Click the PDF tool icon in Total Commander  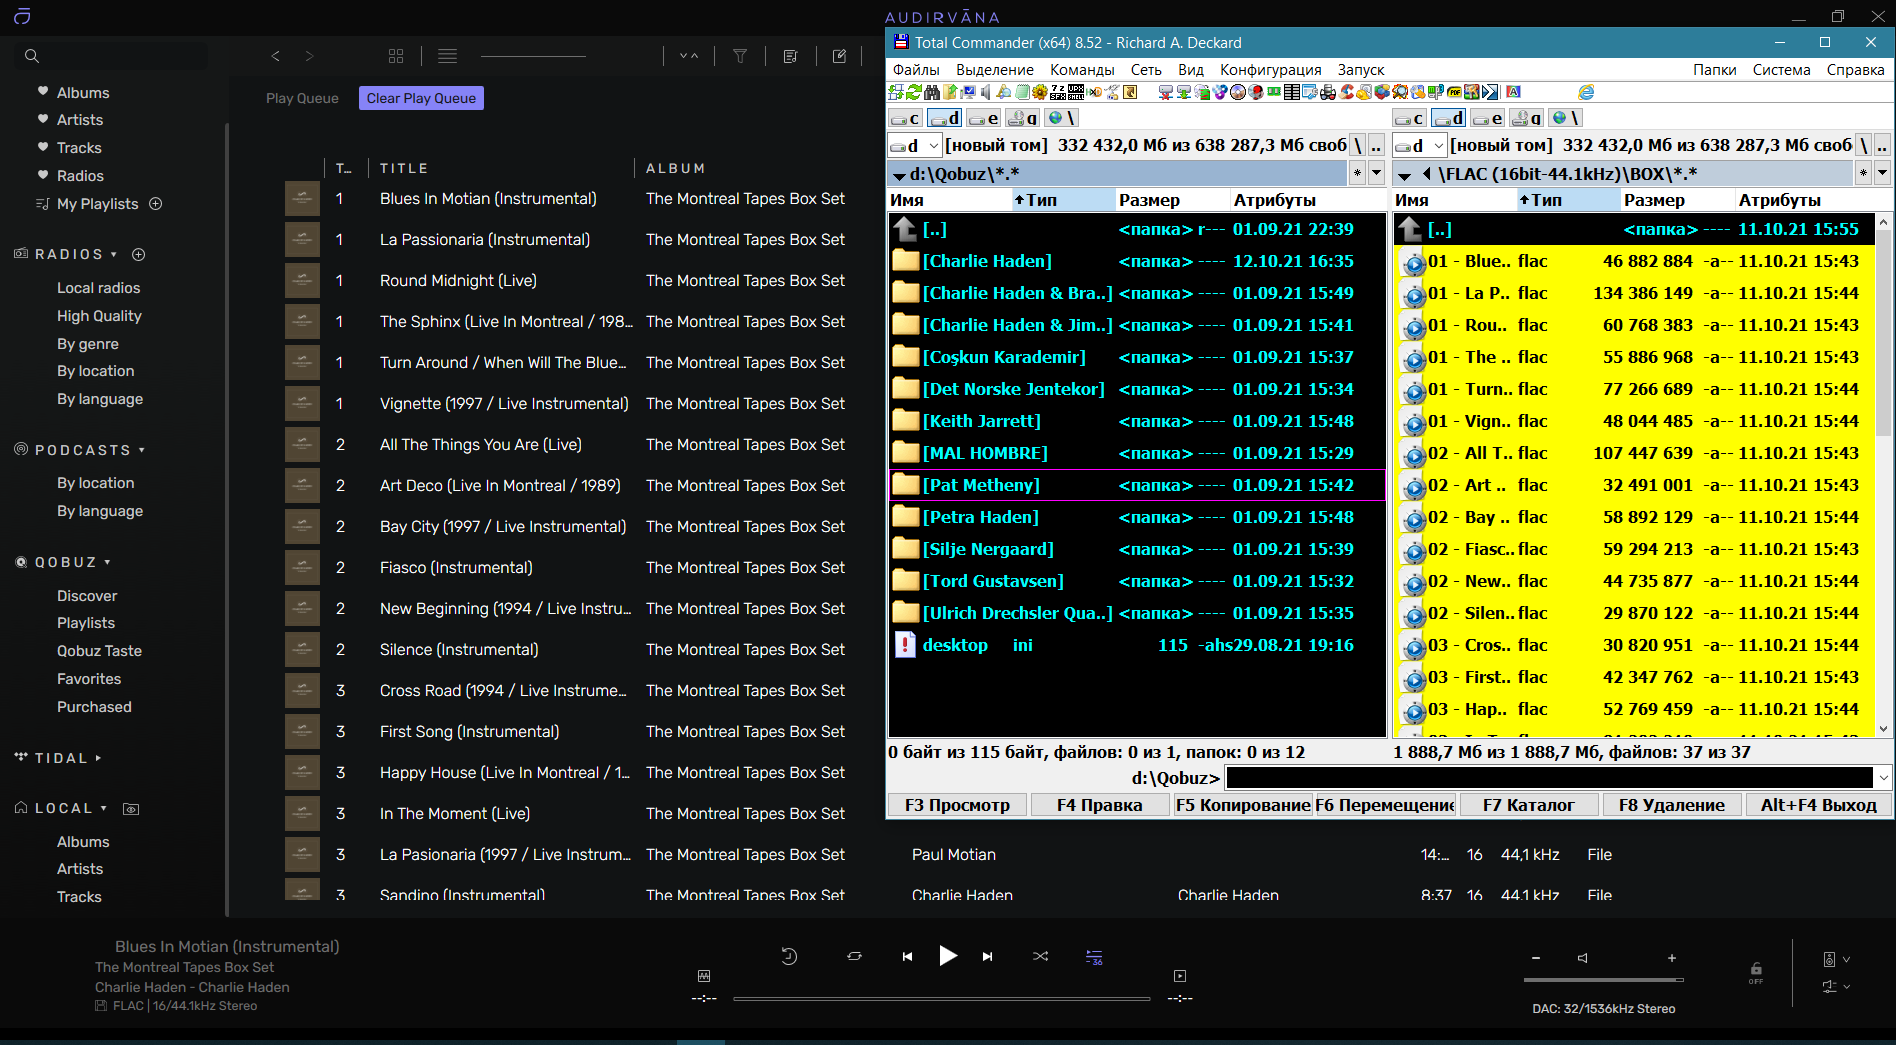pos(1454,92)
